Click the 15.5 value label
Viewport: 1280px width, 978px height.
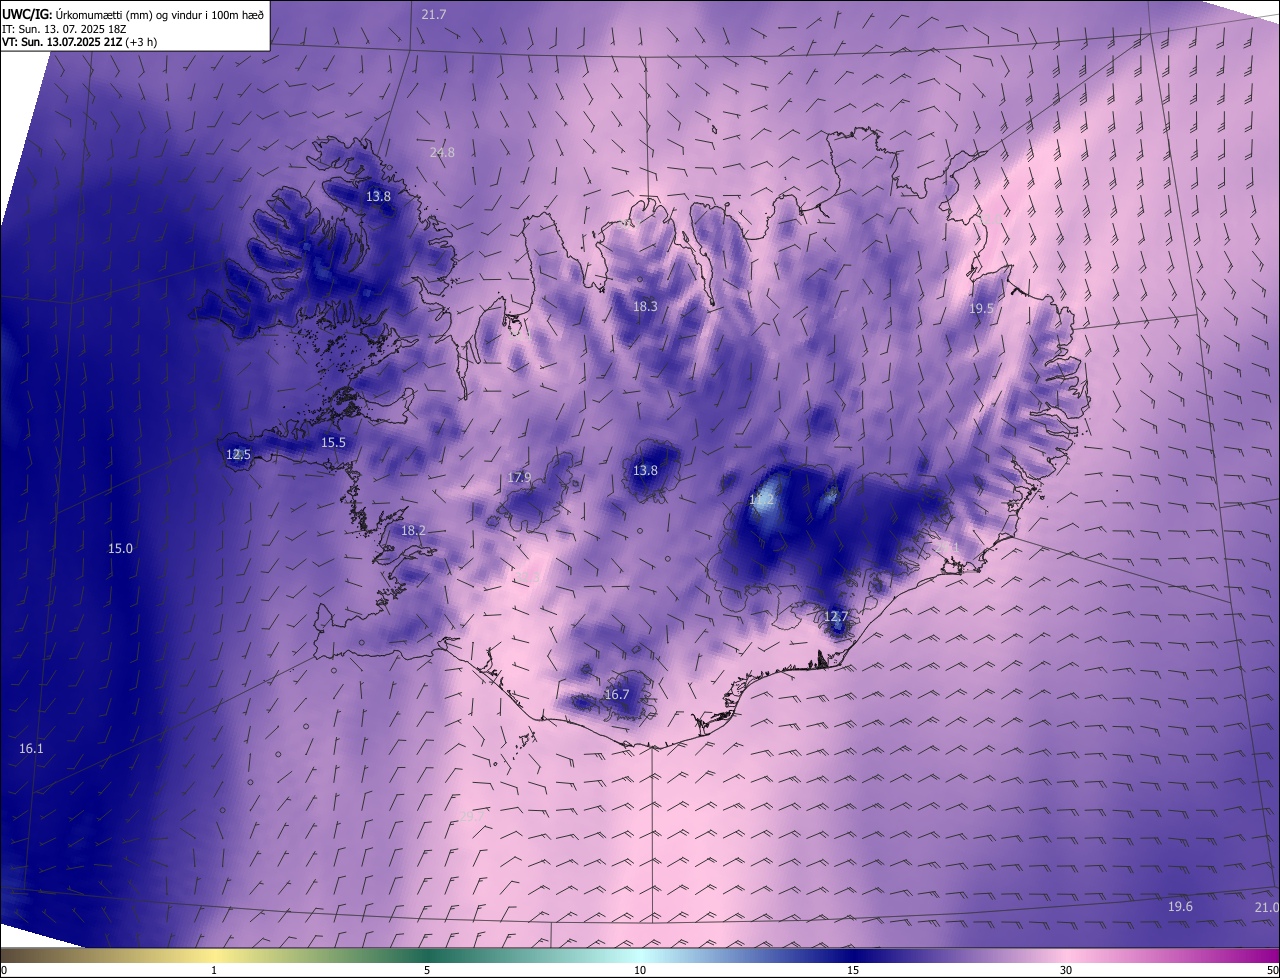coord(333,442)
